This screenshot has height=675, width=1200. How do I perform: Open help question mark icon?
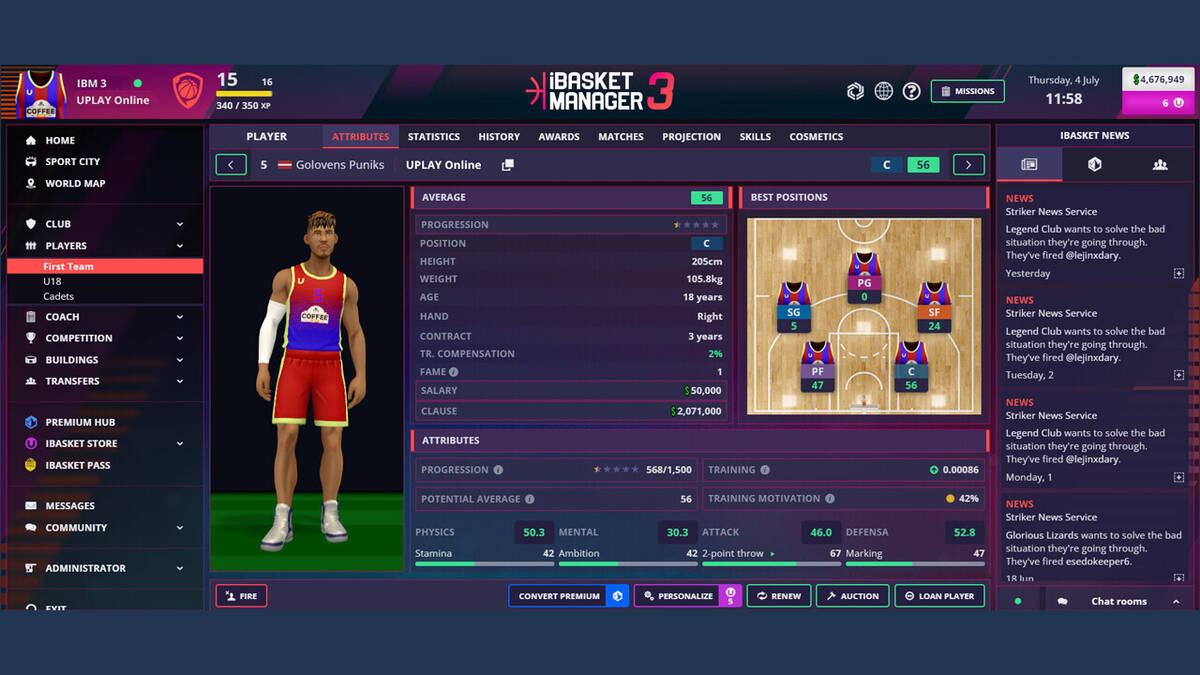pyautogui.click(x=911, y=91)
